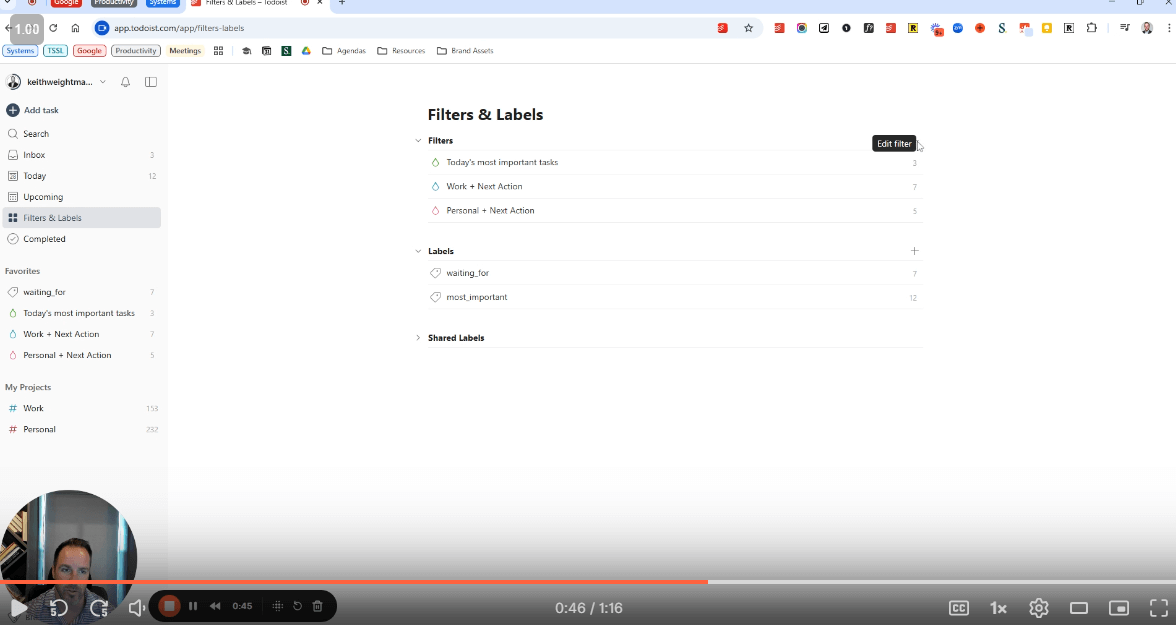Open the Google Drive bookmark icon
1176x625 pixels.
pos(306,50)
